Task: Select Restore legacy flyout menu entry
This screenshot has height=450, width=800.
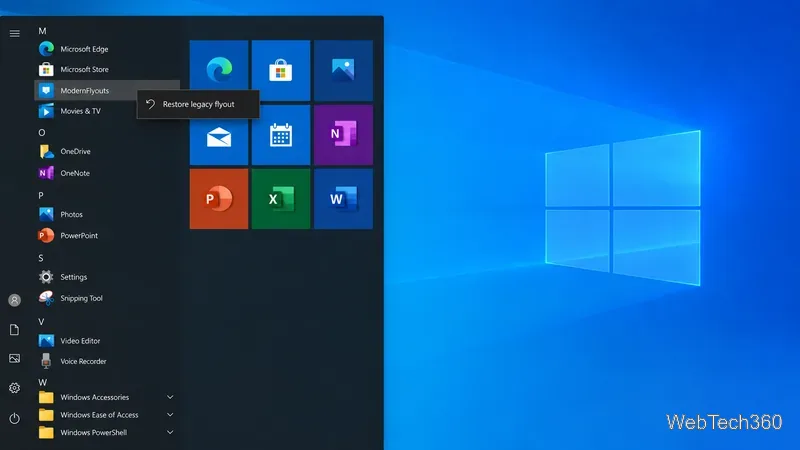Action: (x=198, y=104)
